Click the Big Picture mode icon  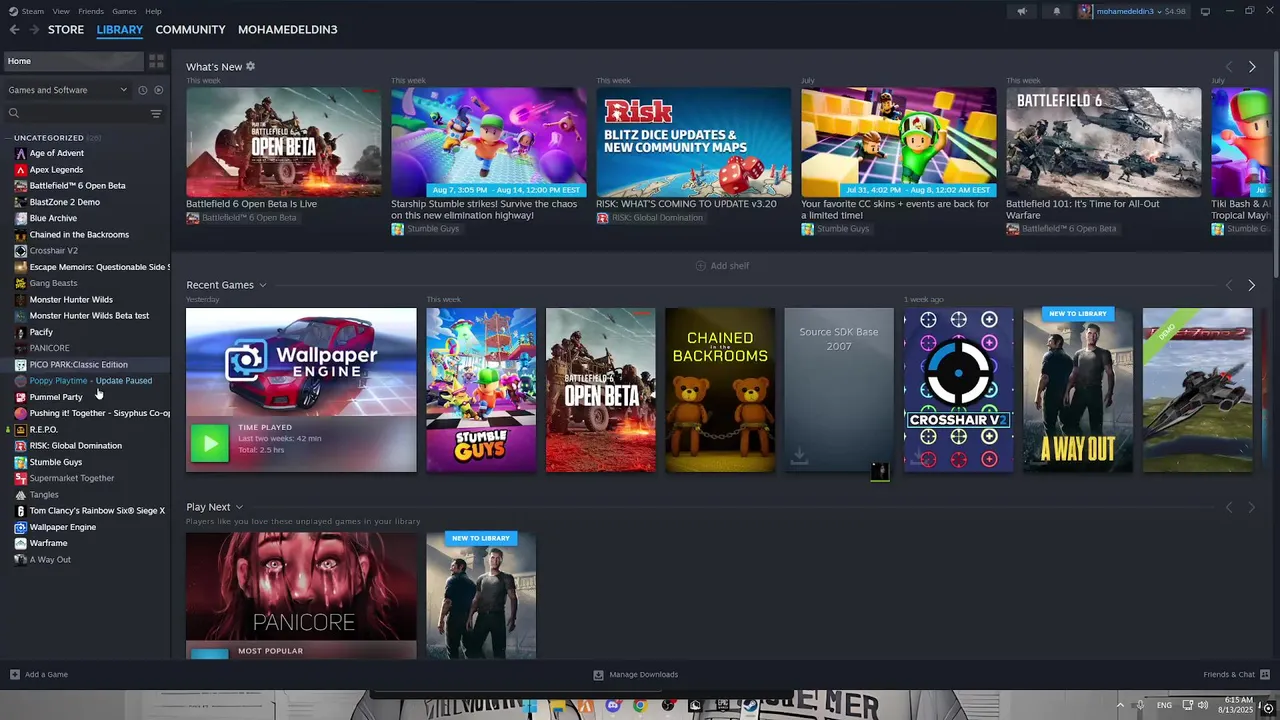pos(1205,11)
